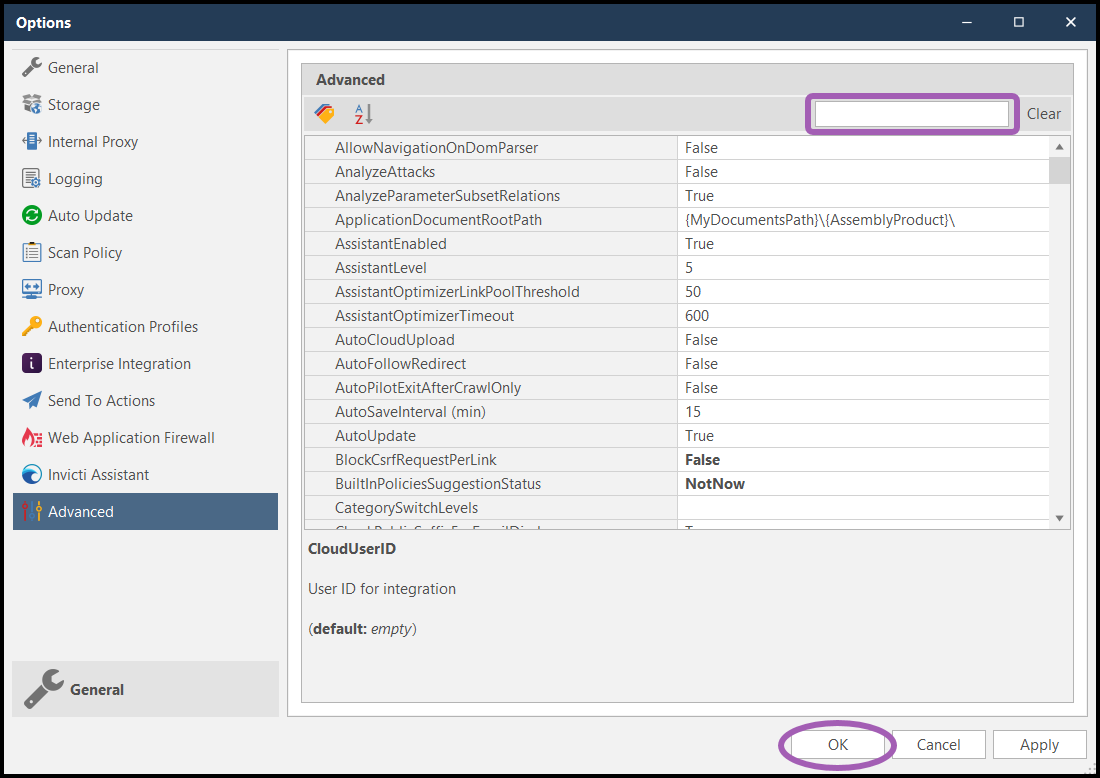Click the Invicti Assistant icon
The height and width of the screenshot is (778, 1100).
click(x=28, y=474)
